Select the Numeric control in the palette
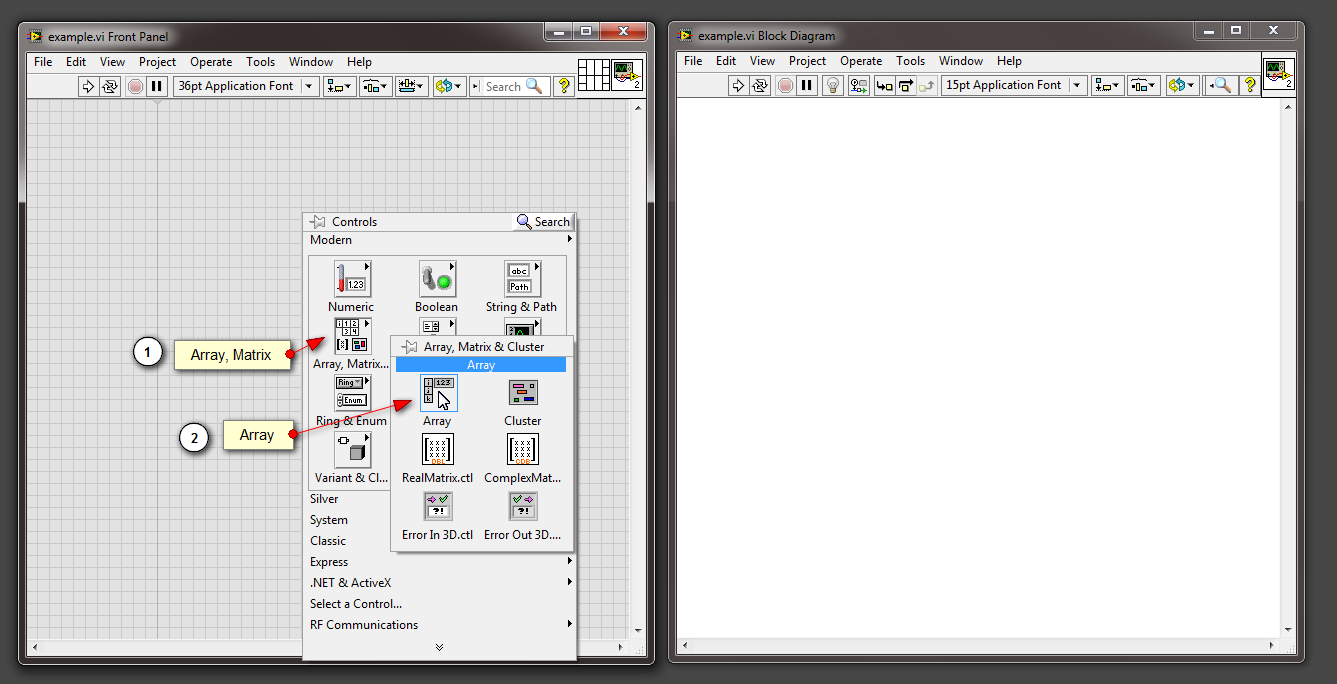Viewport: 1337px width, 684px height. (351, 278)
